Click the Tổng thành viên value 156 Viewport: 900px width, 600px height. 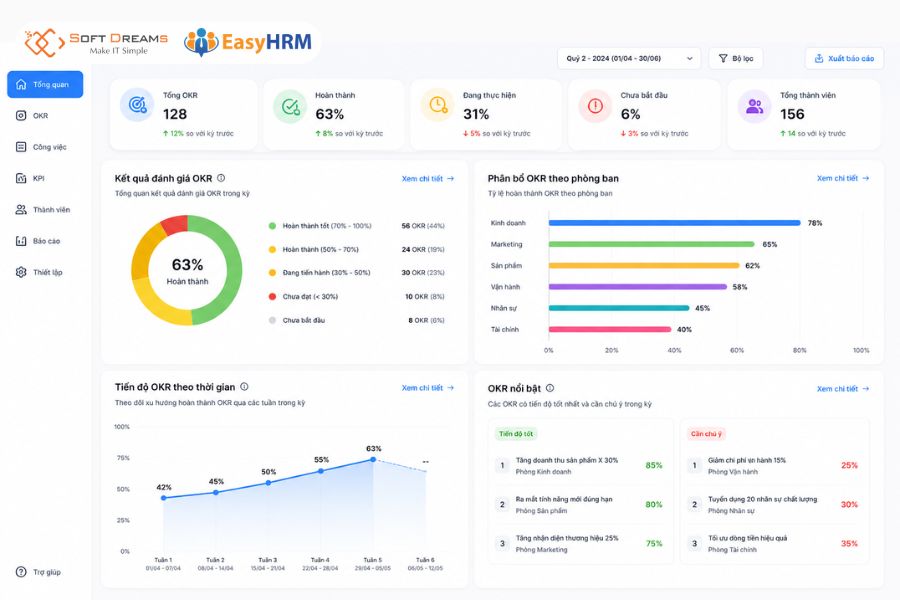792,114
